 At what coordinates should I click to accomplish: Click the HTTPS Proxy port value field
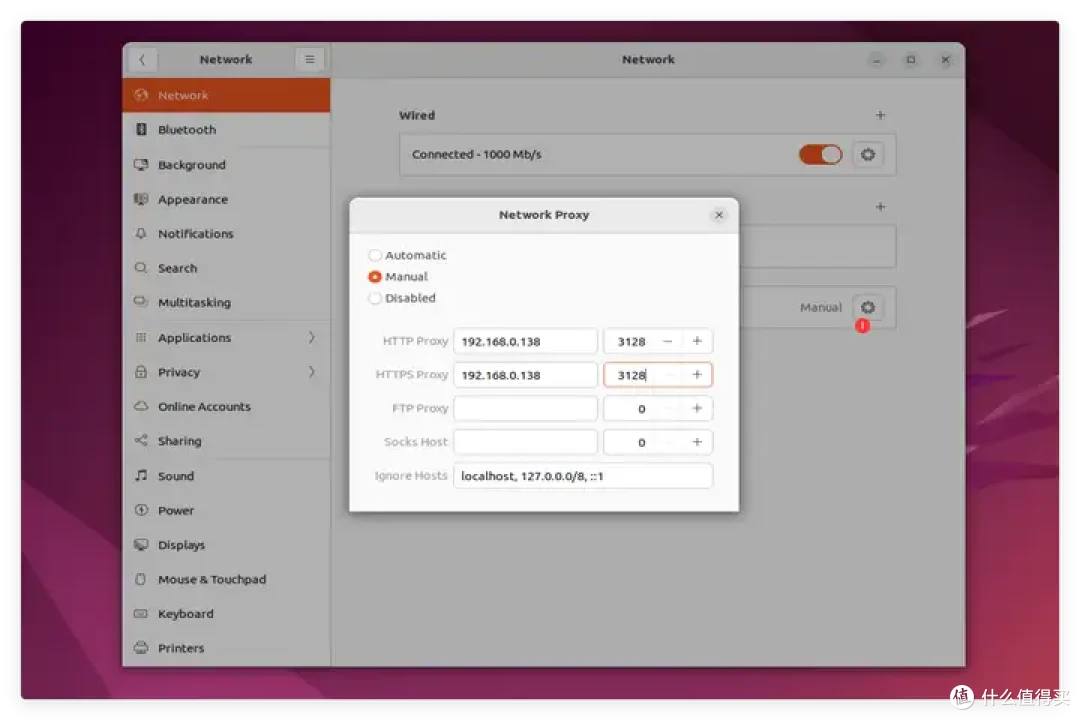point(631,375)
